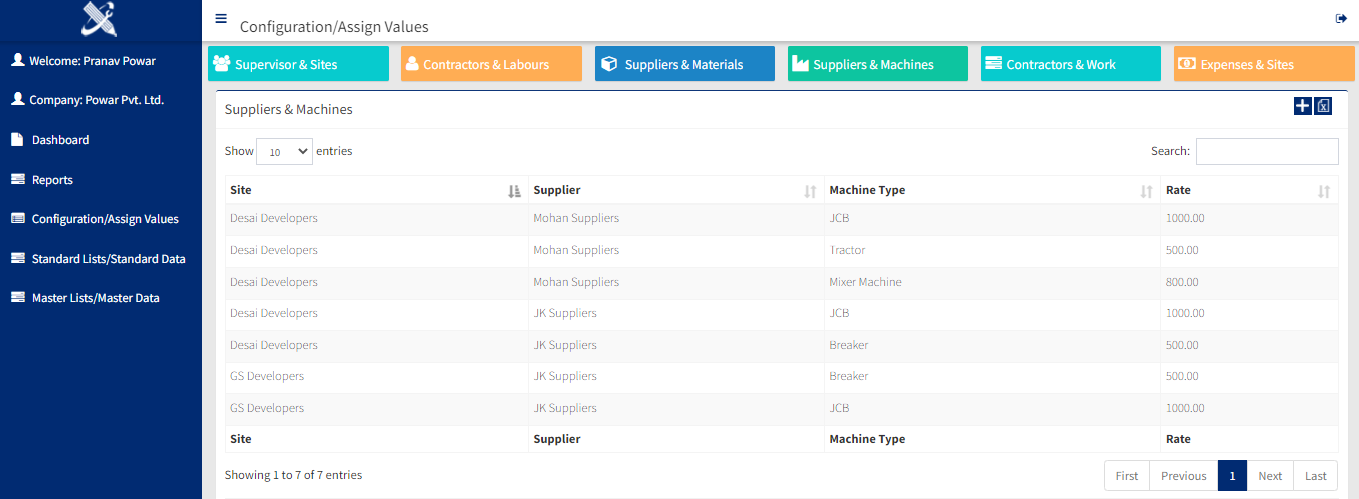Viewport: 1359px width, 499px height.
Task: Click the hamburger menu icon
Action: (x=221, y=18)
